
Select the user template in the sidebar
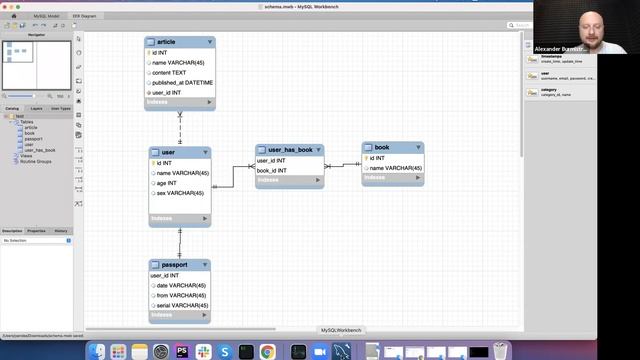click(x=560, y=76)
